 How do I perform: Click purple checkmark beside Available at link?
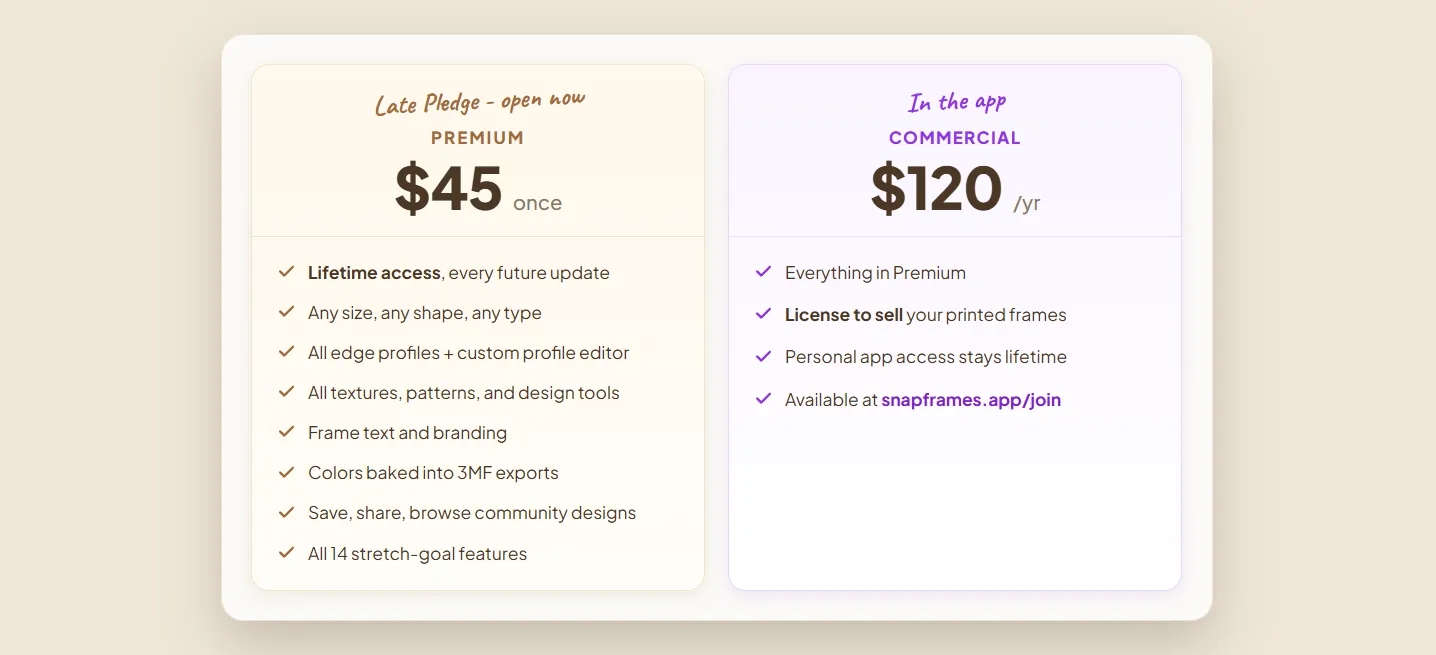point(763,399)
